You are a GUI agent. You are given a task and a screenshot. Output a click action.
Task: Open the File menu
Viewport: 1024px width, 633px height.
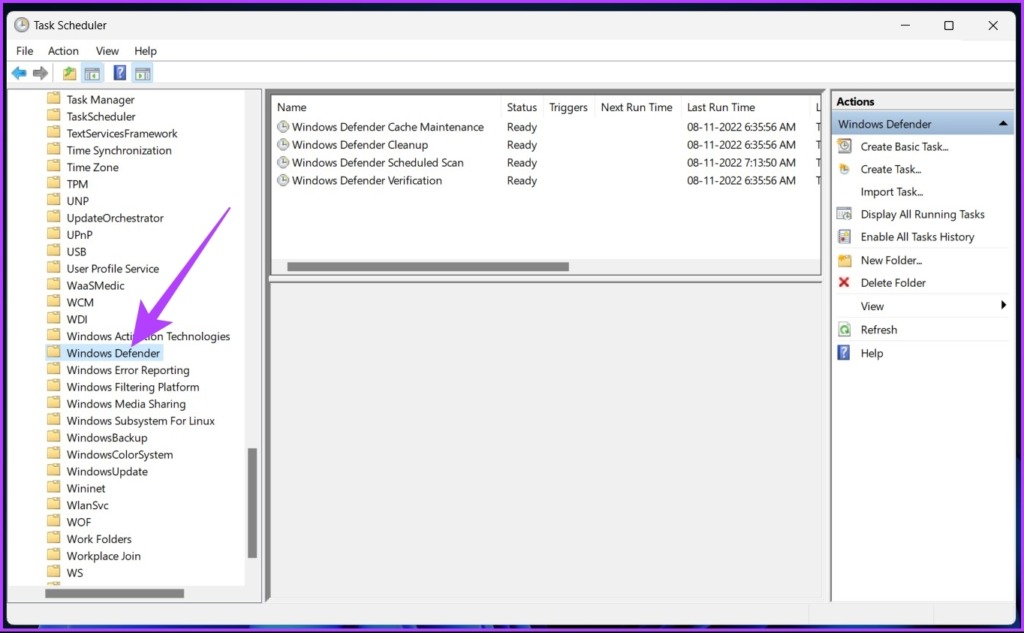point(25,50)
